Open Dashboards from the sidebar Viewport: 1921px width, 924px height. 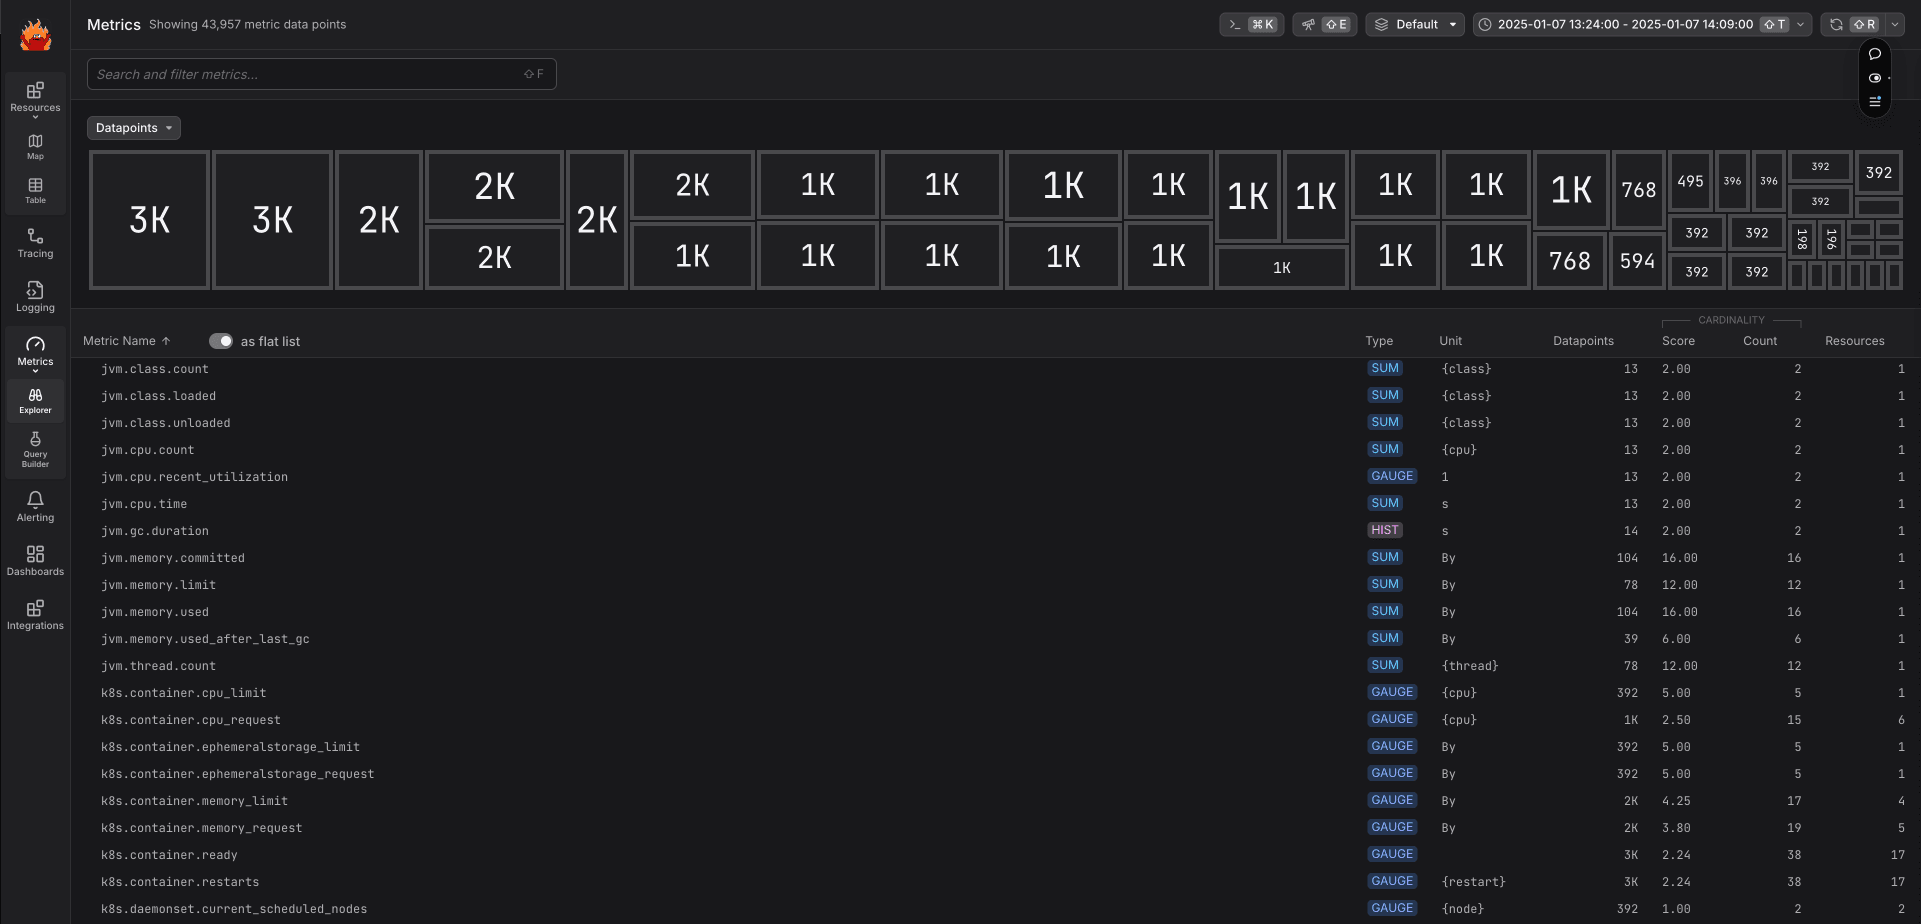(x=35, y=561)
